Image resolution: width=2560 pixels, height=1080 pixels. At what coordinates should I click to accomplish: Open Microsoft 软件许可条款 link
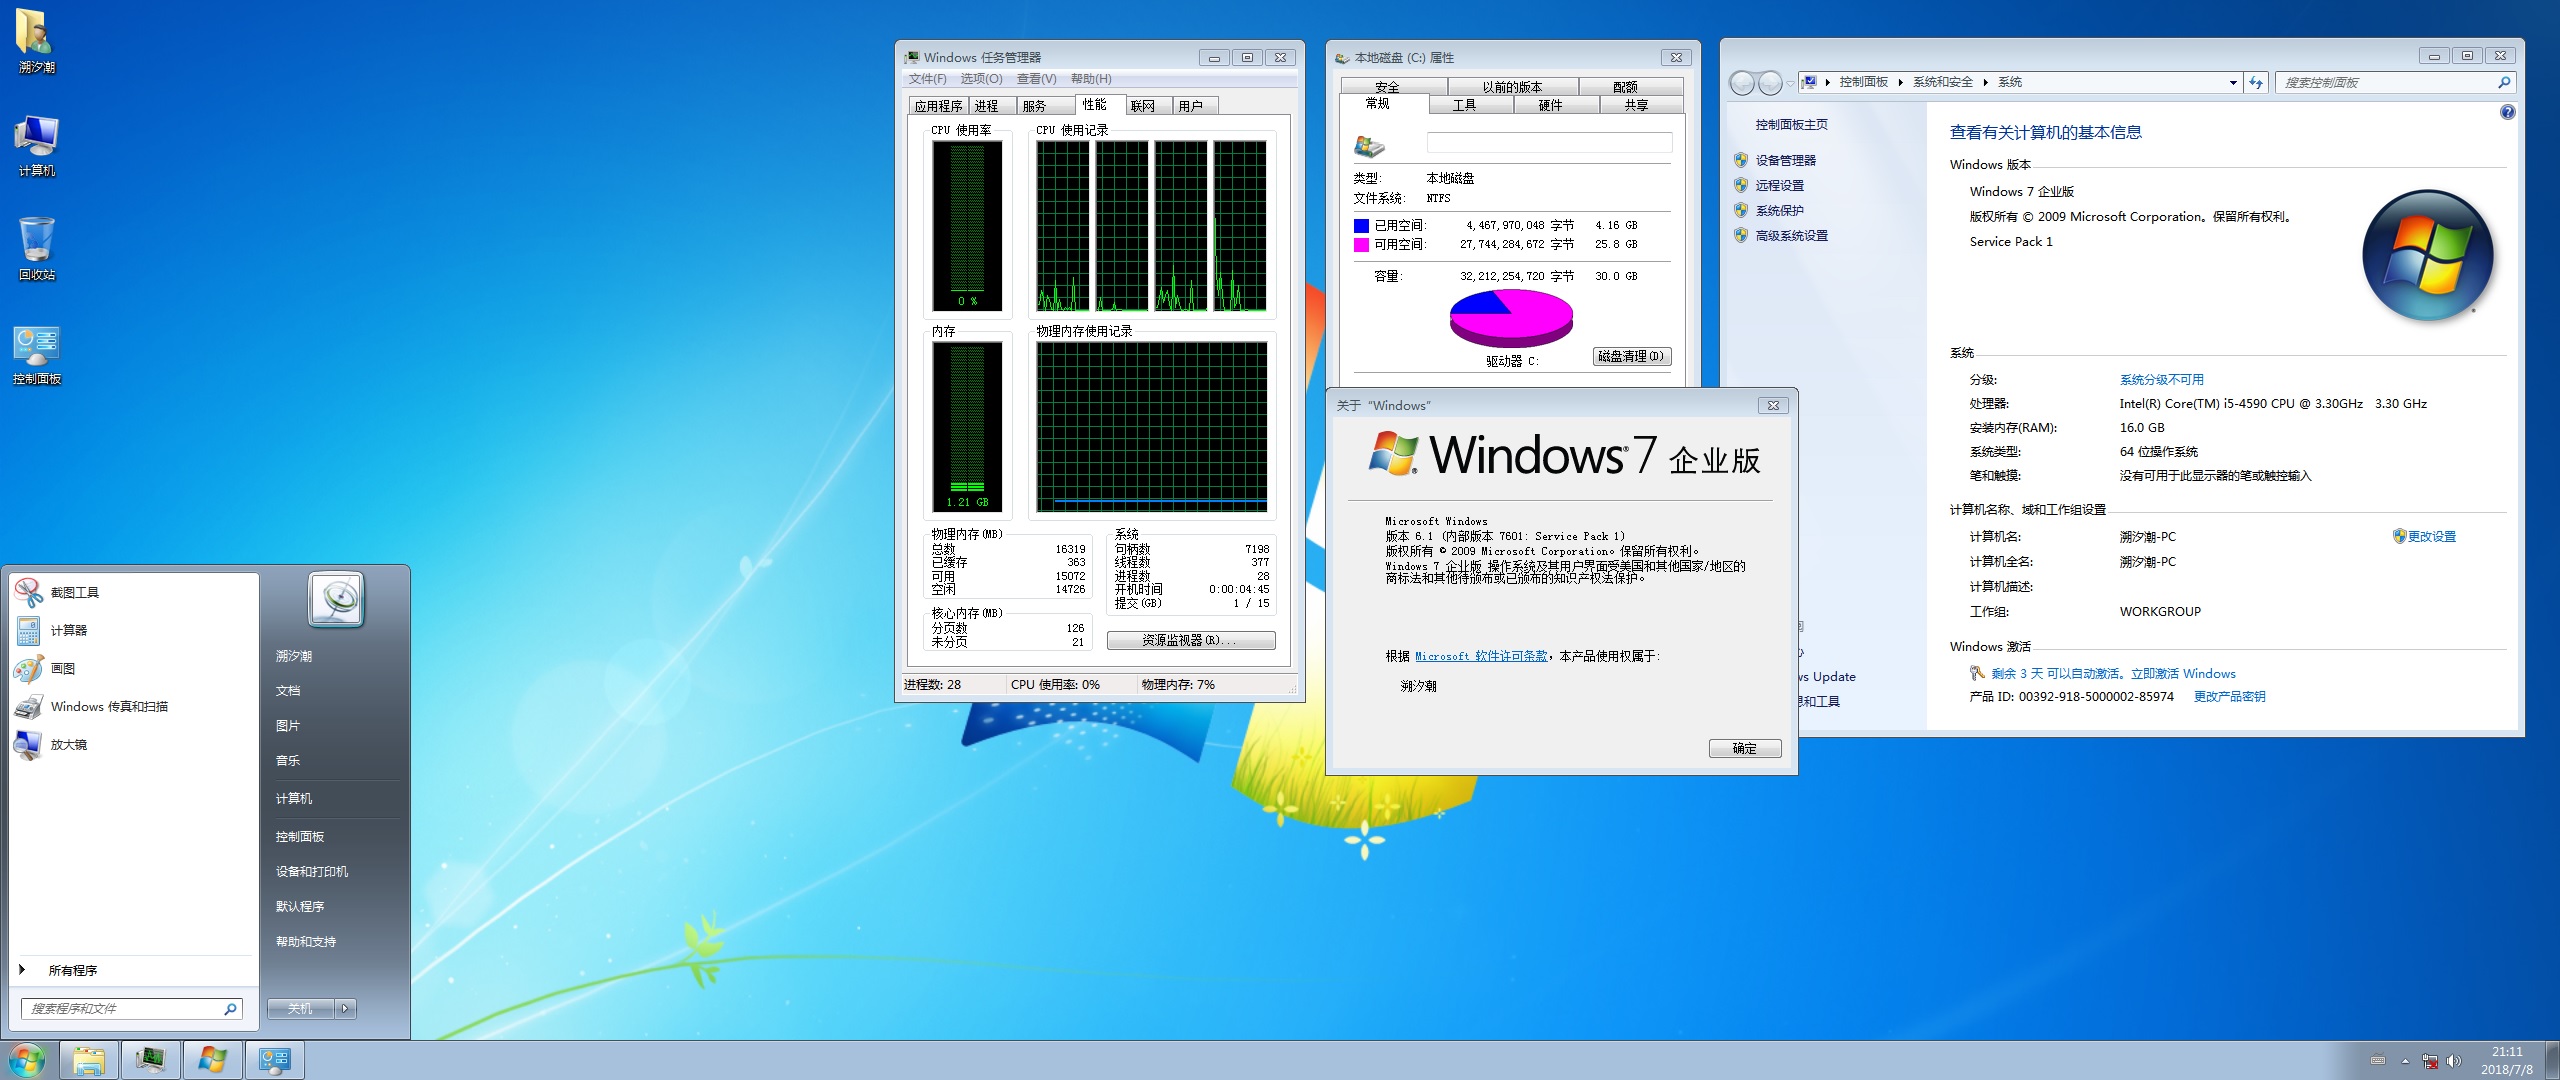[x=1481, y=656]
